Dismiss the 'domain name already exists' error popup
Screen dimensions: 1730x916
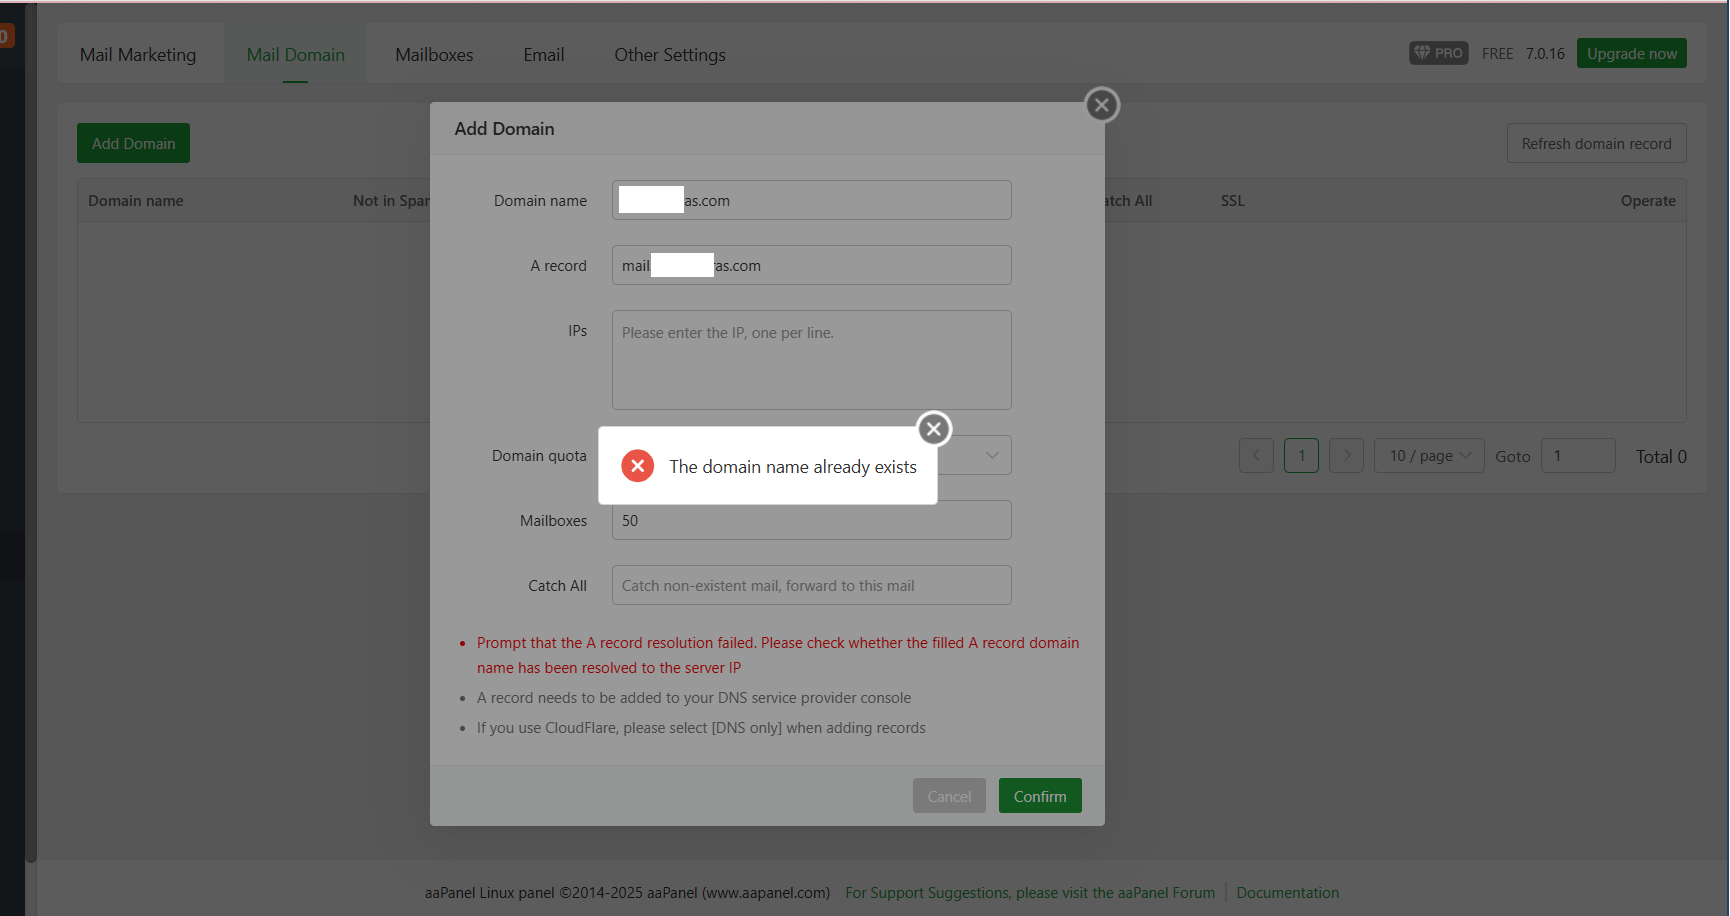[x=934, y=429]
